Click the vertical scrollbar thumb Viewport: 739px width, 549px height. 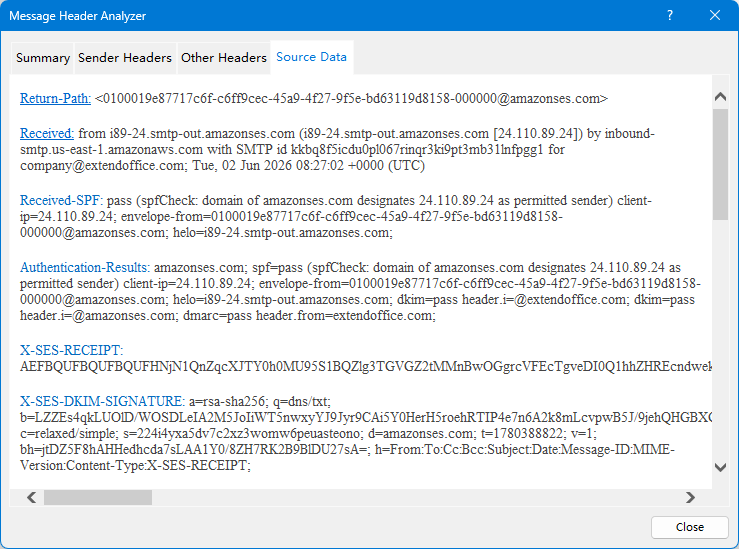(720, 164)
